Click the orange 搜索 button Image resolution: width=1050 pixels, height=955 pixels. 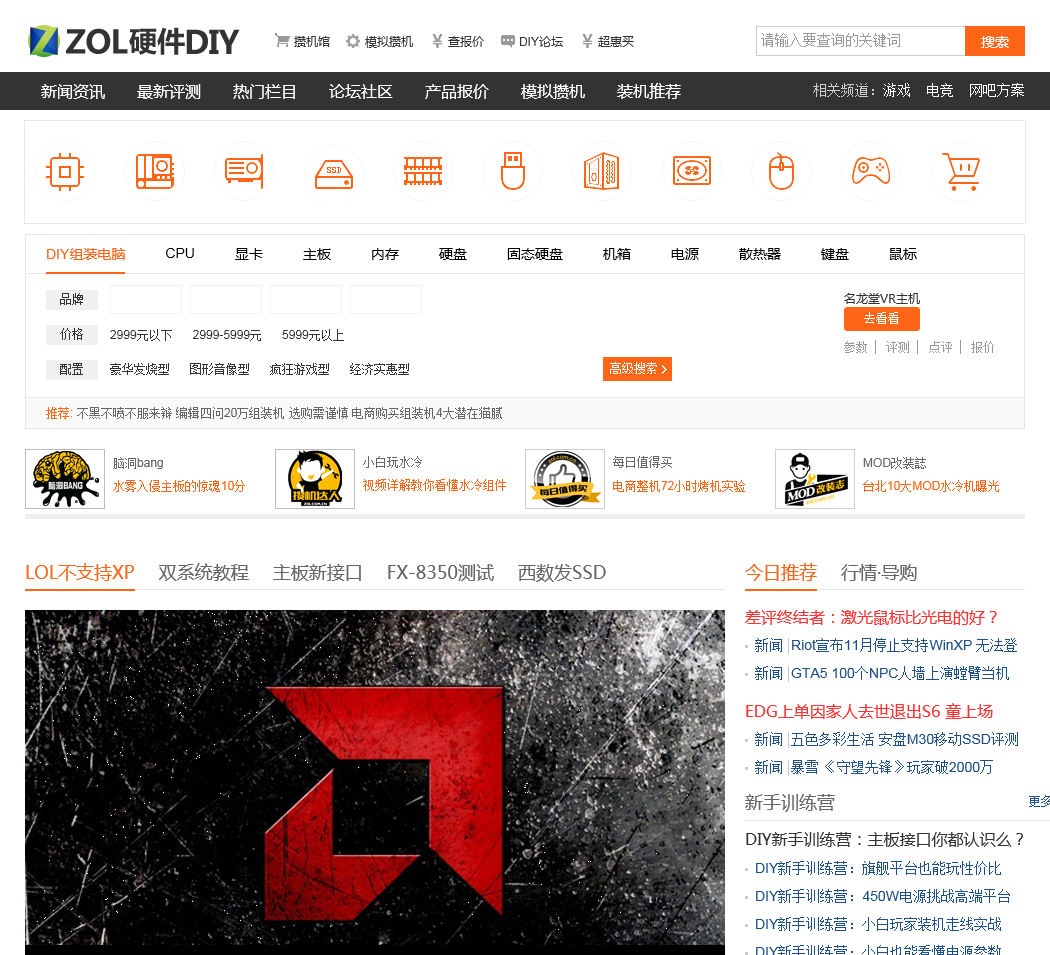[x=994, y=41]
